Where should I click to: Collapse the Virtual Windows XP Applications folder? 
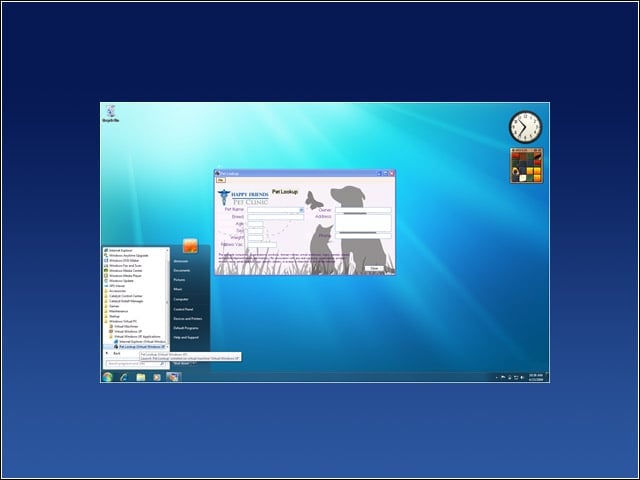coord(135,336)
